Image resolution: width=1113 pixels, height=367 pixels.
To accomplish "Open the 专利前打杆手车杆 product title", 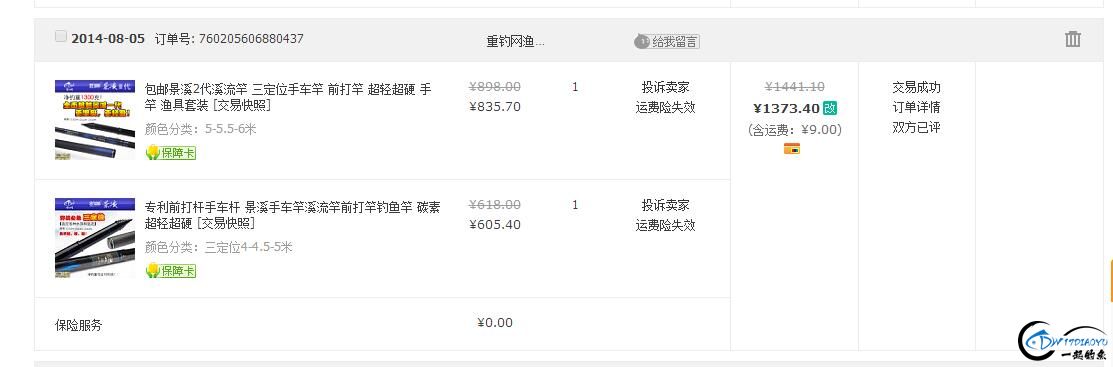I will click(292, 215).
